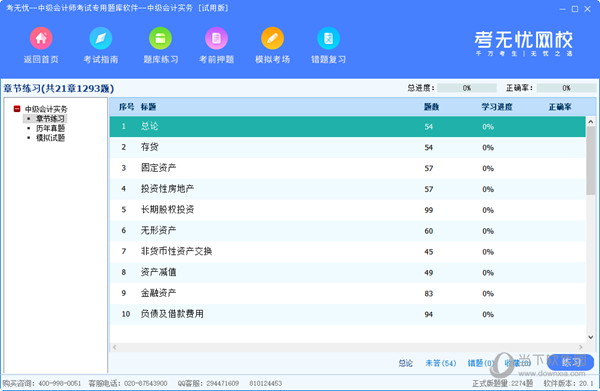
Task: Click the horizontal scrollbar left arrow
Action: pos(114,347)
